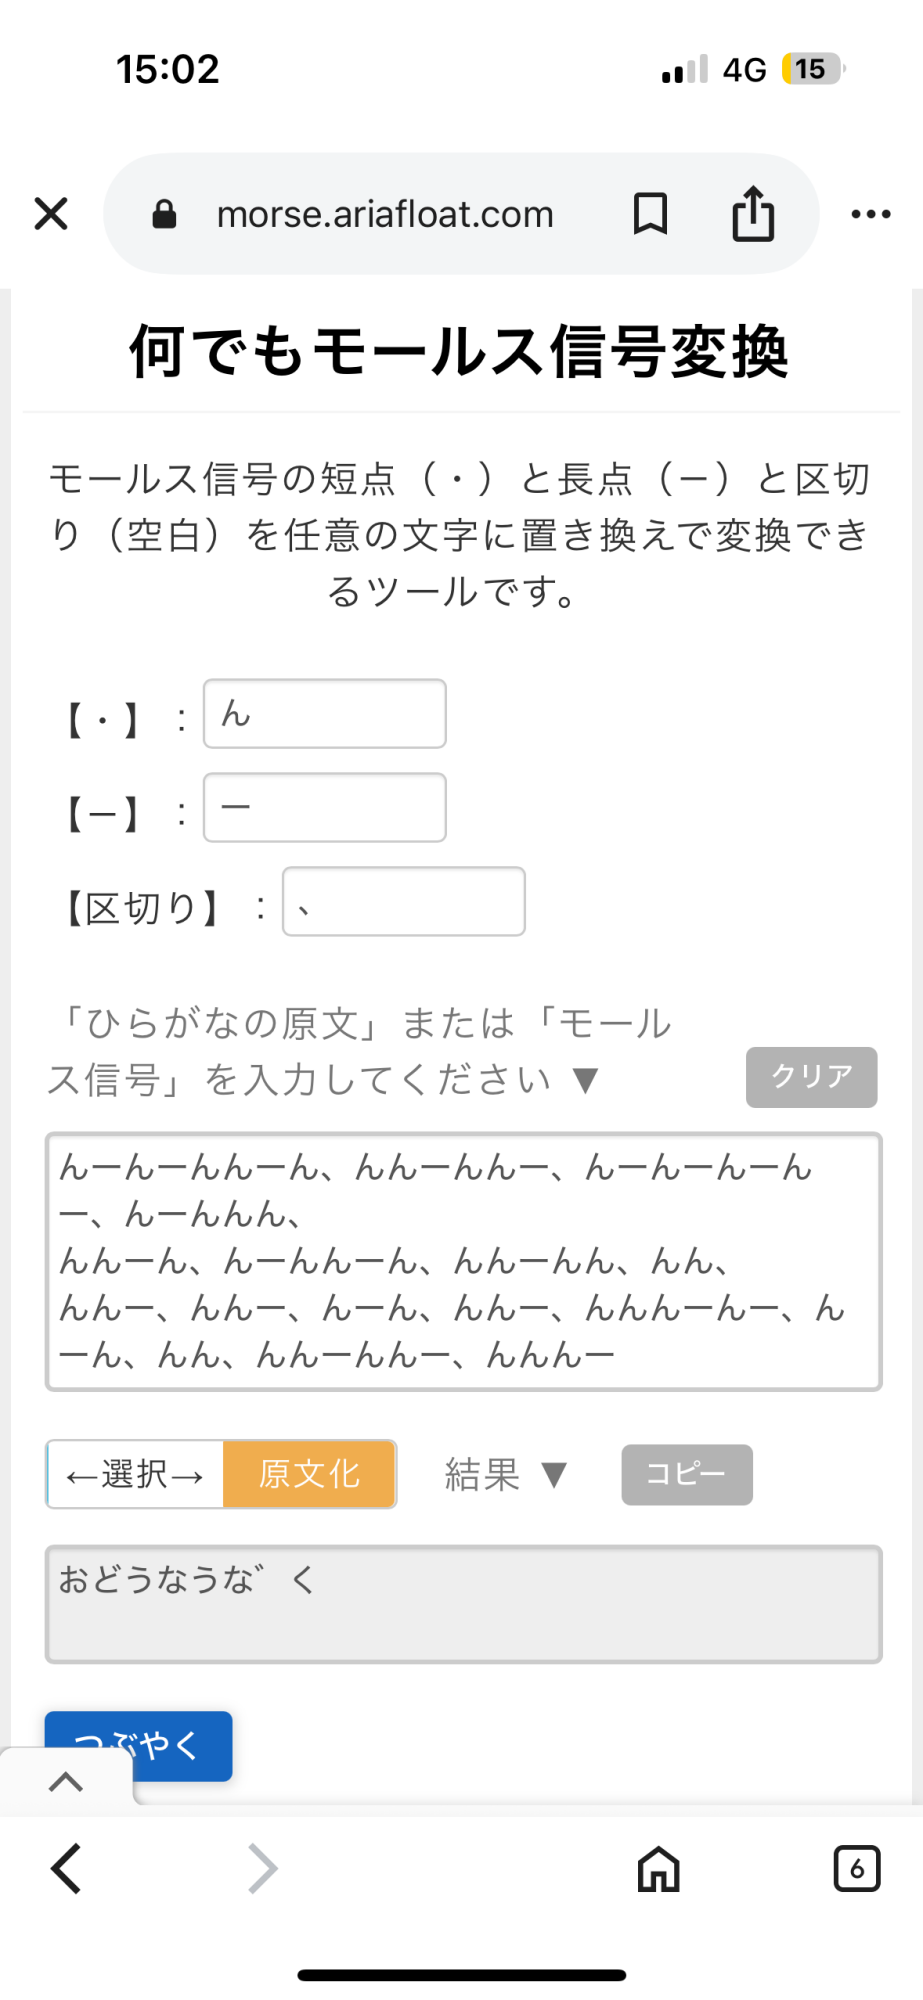
Task: Expand the panel with the upward chevron
Action: point(66,1781)
